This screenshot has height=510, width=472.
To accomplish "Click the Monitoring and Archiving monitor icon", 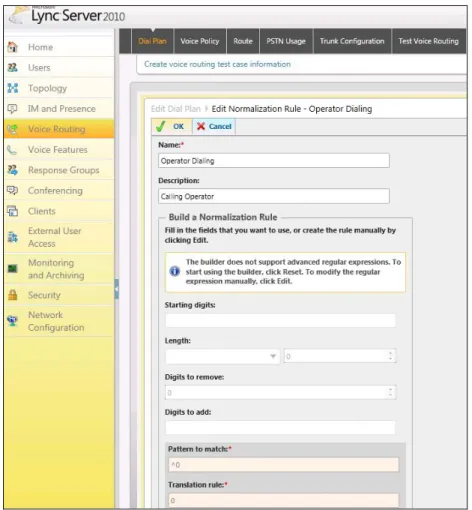I will click(x=12, y=268).
